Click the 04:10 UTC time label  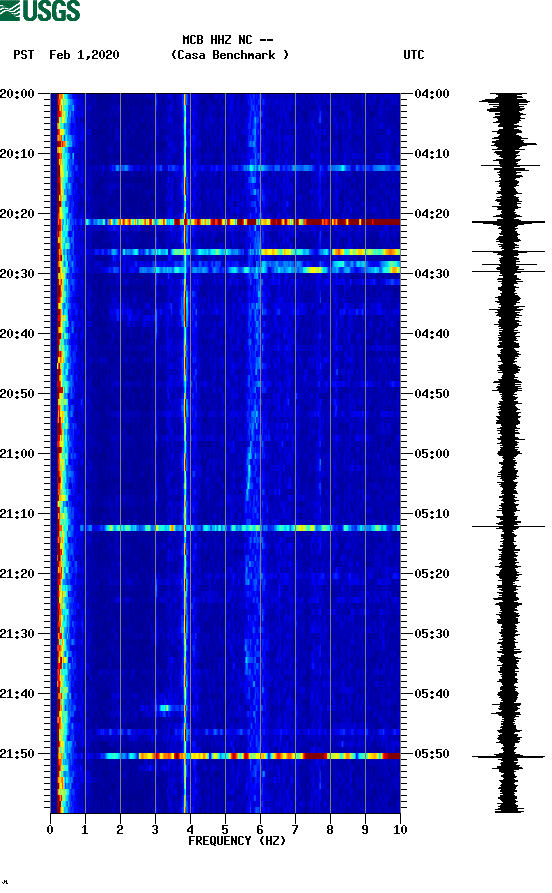pyautogui.click(x=432, y=154)
